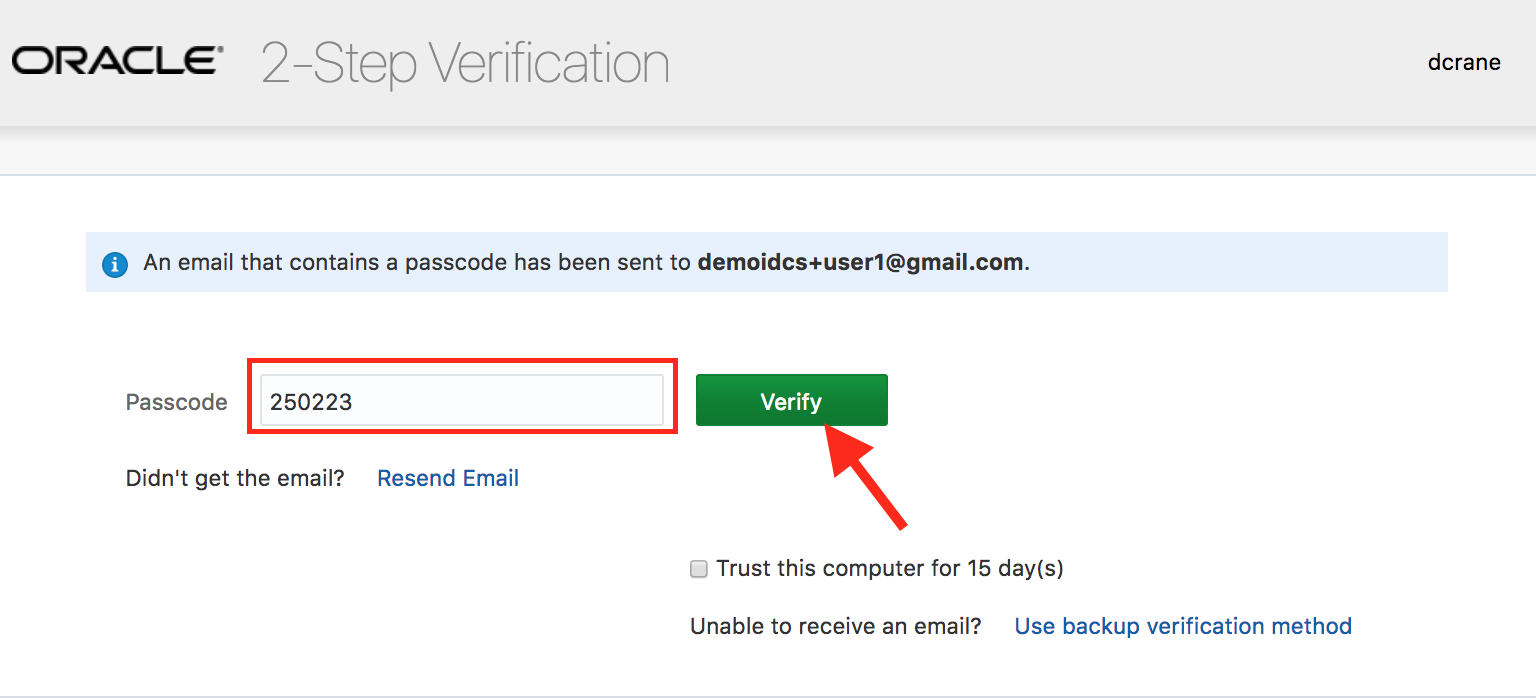Click the Oracle logo in the header
The height and width of the screenshot is (698, 1536).
(118, 61)
